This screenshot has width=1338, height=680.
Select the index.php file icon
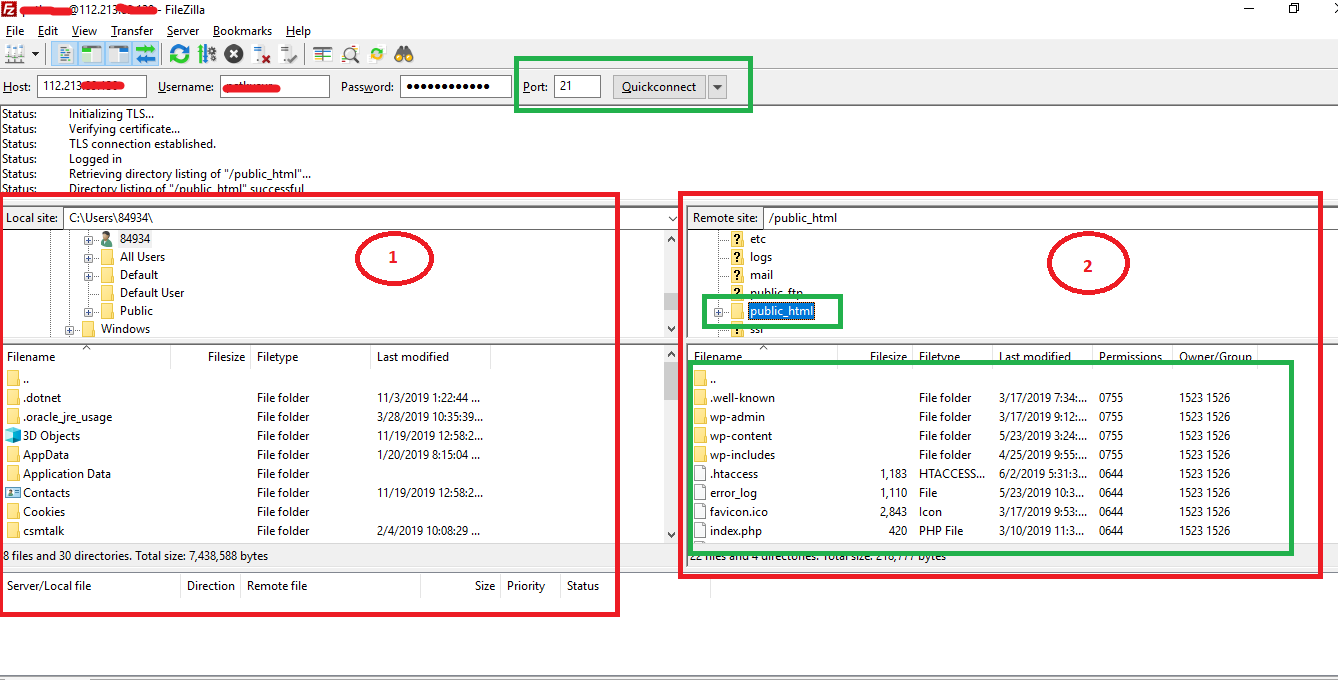(x=700, y=531)
